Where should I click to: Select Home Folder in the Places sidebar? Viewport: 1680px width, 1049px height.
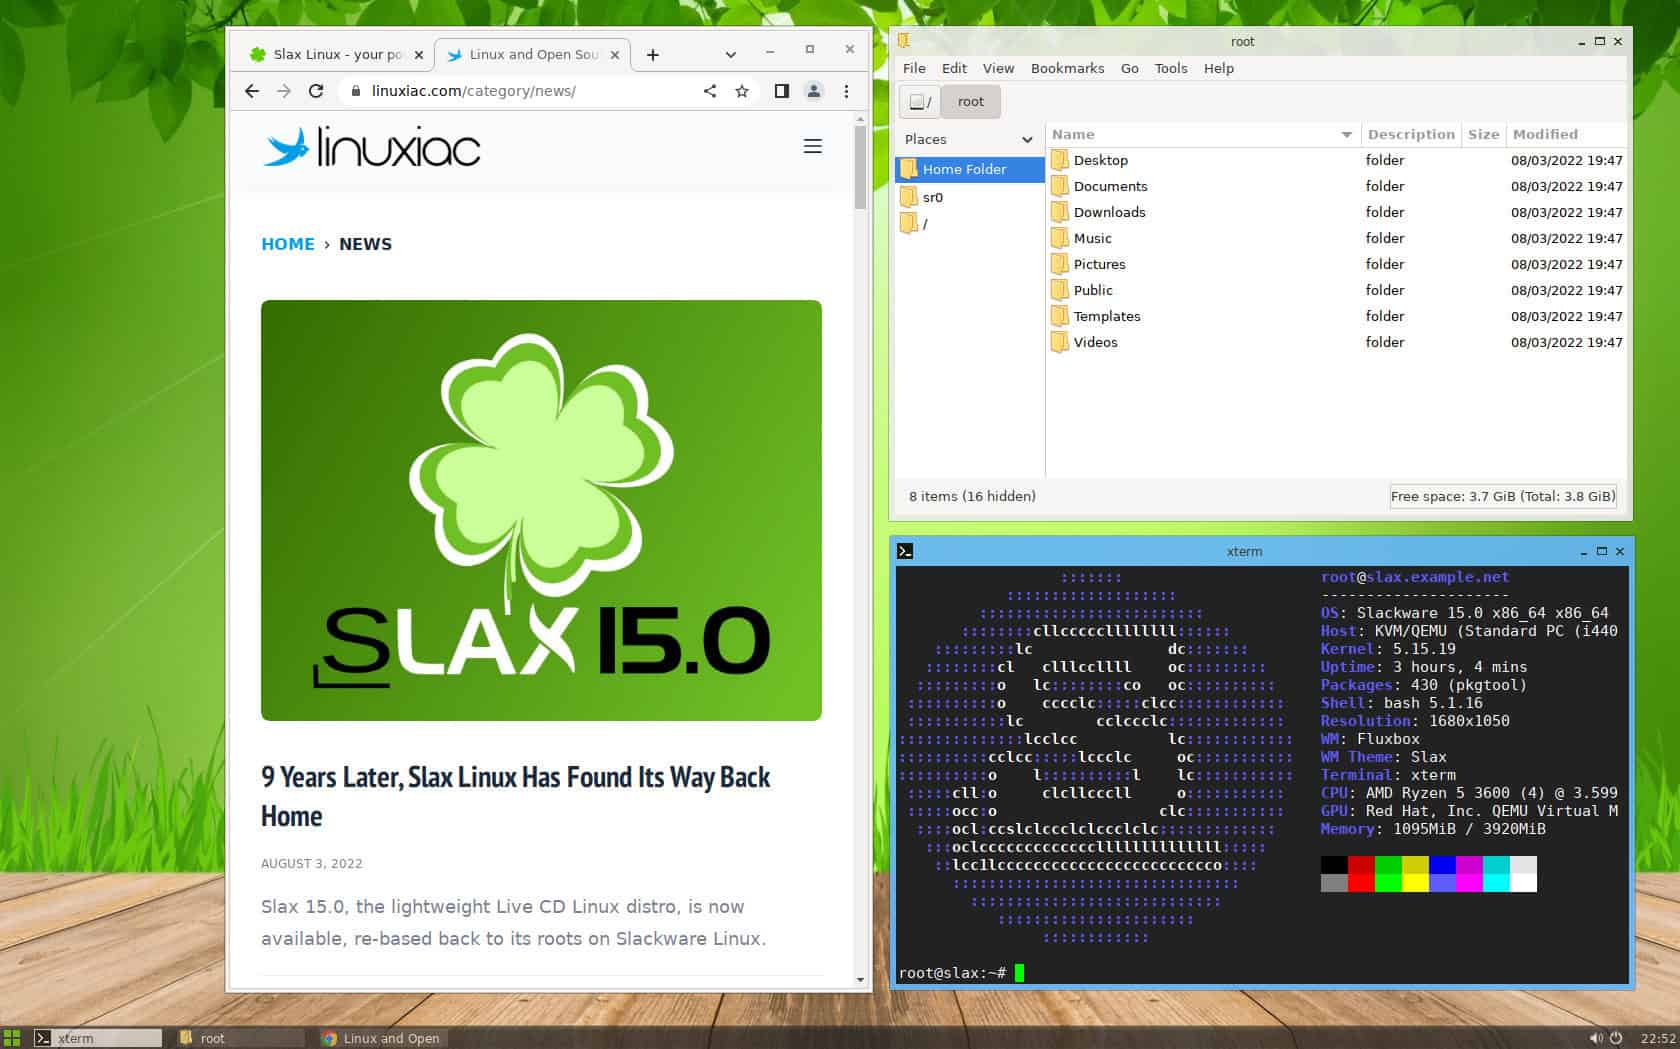tap(964, 169)
